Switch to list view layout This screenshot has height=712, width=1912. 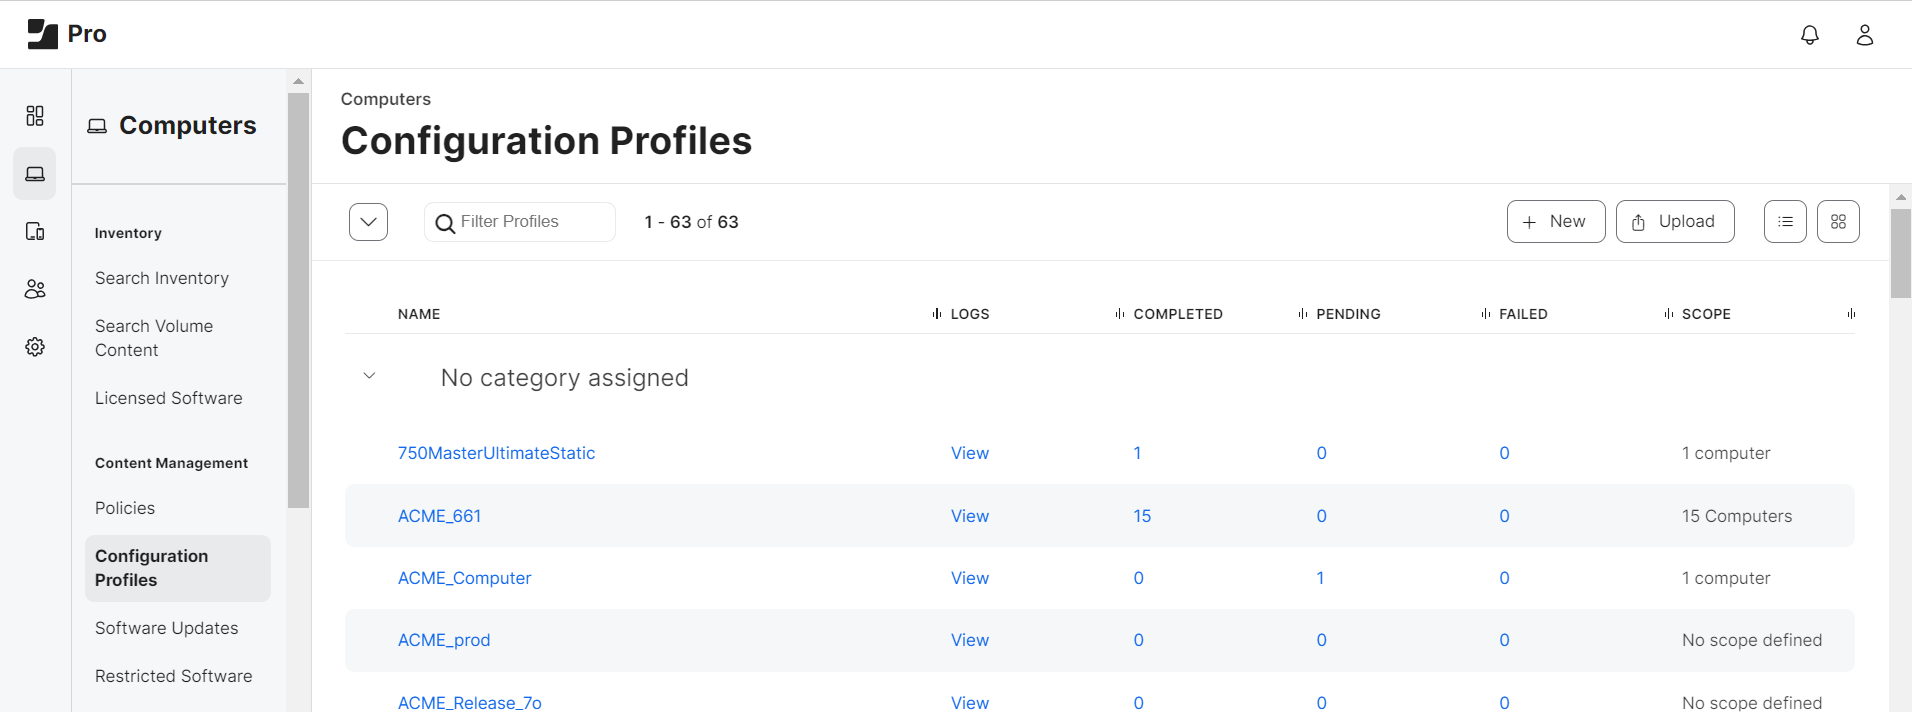click(x=1785, y=222)
